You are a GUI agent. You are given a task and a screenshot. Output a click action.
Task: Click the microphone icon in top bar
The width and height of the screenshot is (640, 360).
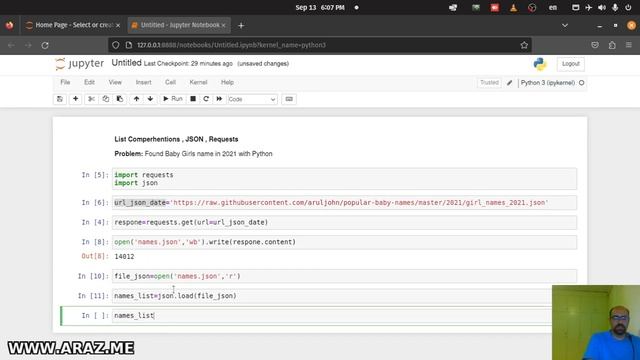tap(615, 7)
